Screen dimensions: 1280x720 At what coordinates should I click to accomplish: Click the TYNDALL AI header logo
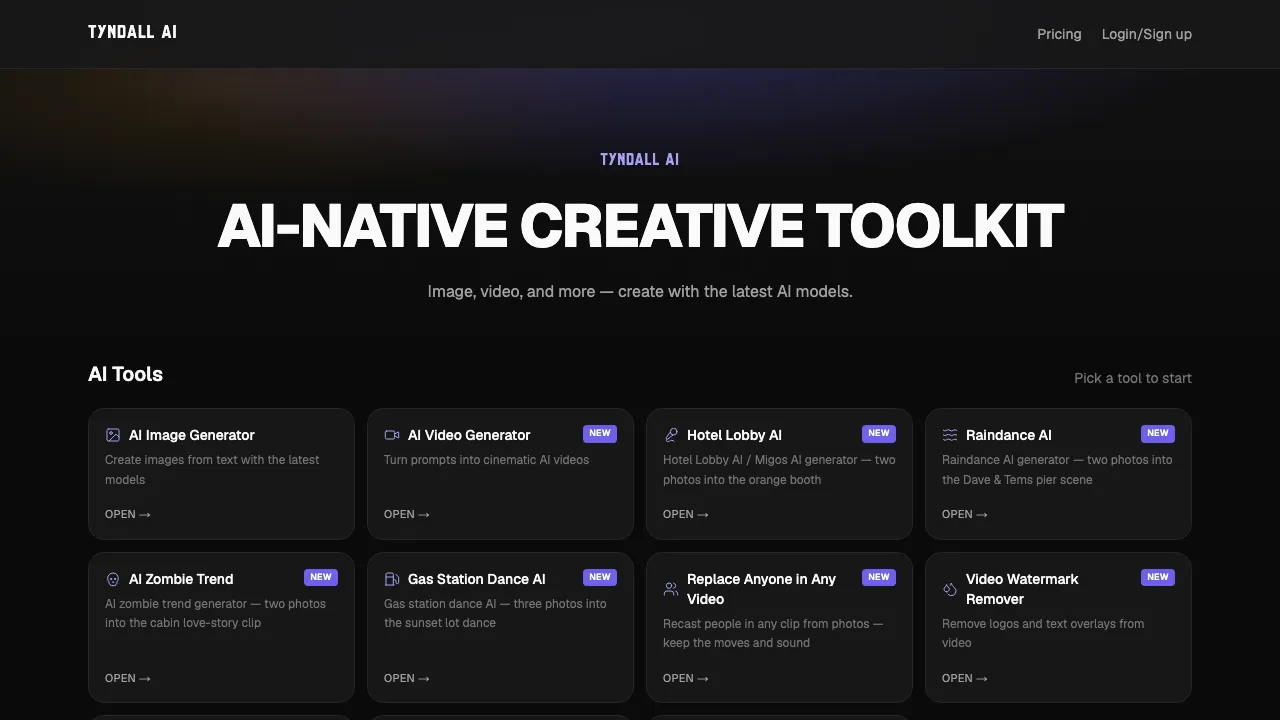pyautogui.click(x=132, y=32)
